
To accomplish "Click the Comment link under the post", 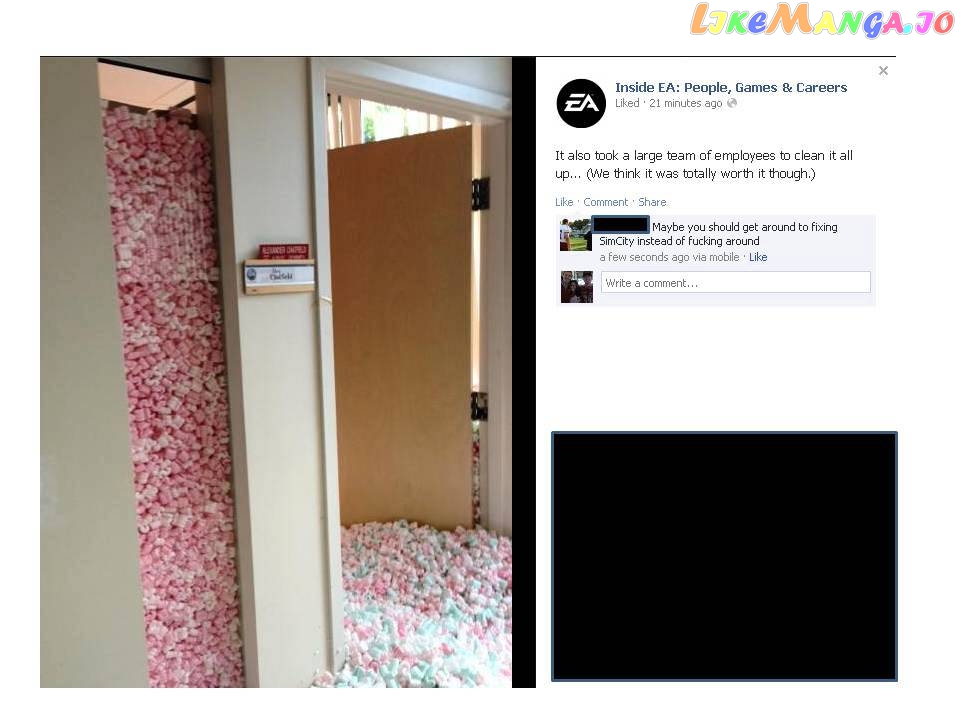I will [606, 202].
